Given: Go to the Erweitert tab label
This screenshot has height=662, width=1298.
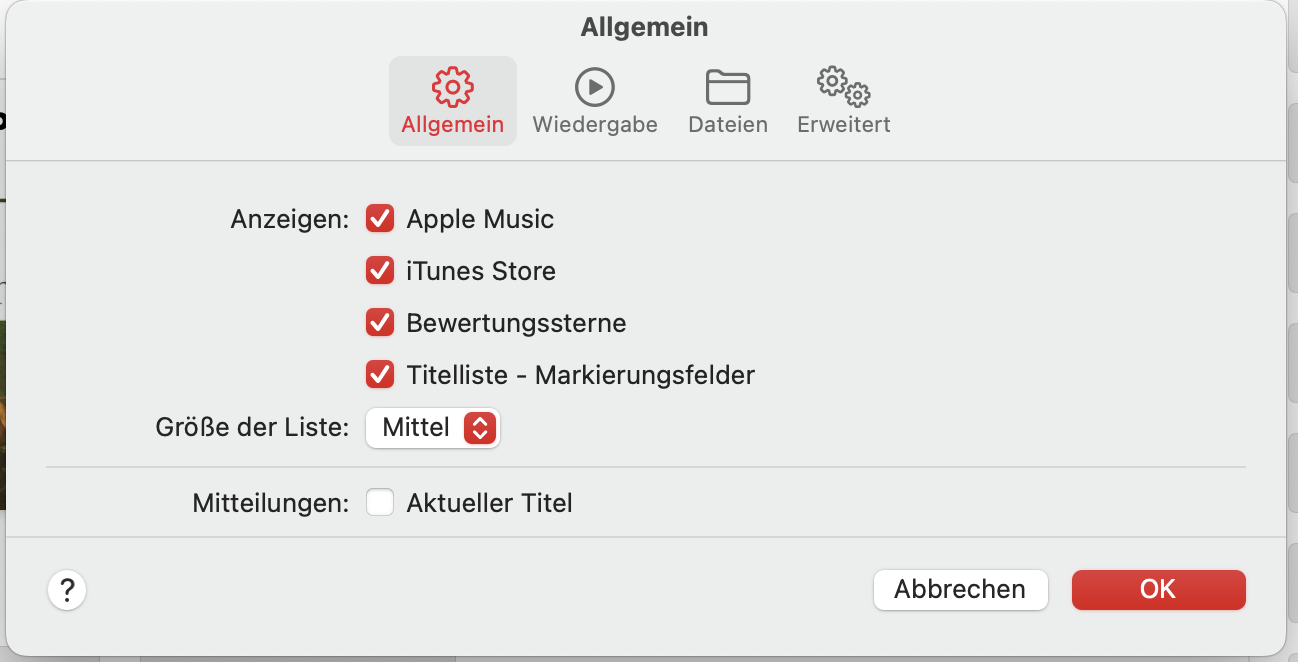Looking at the screenshot, I should coord(843,125).
